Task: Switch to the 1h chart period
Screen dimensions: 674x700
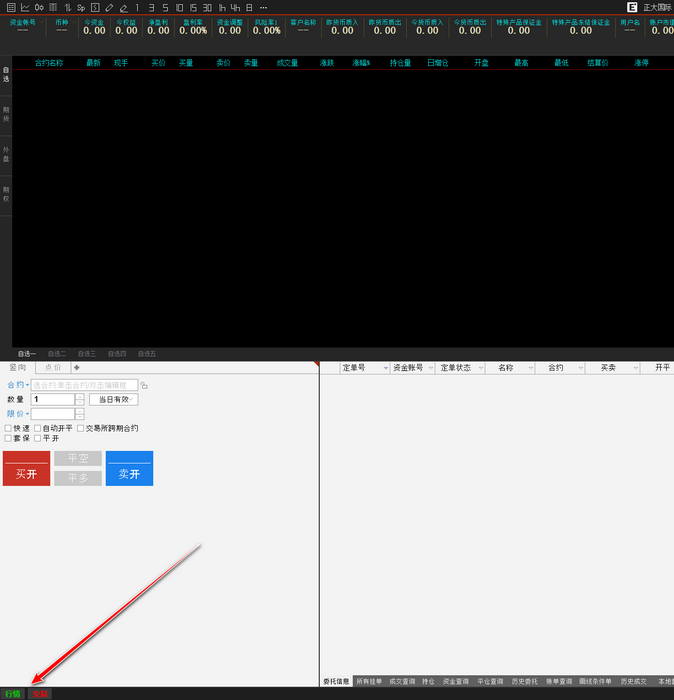Action: [x=221, y=7]
